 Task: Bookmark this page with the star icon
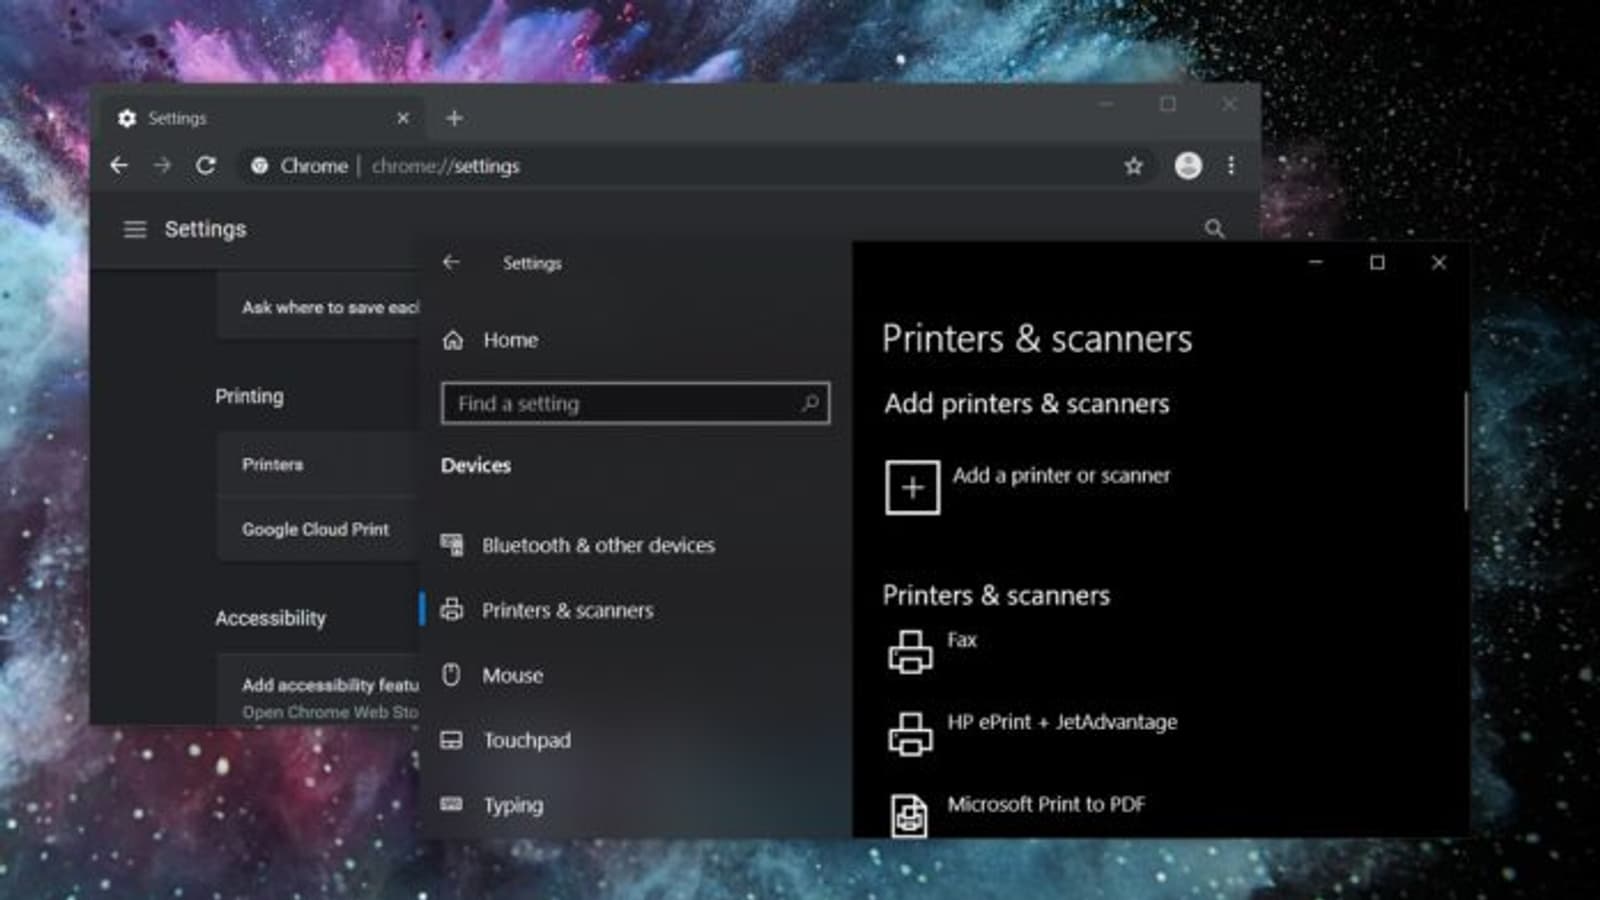pos(1133,166)
